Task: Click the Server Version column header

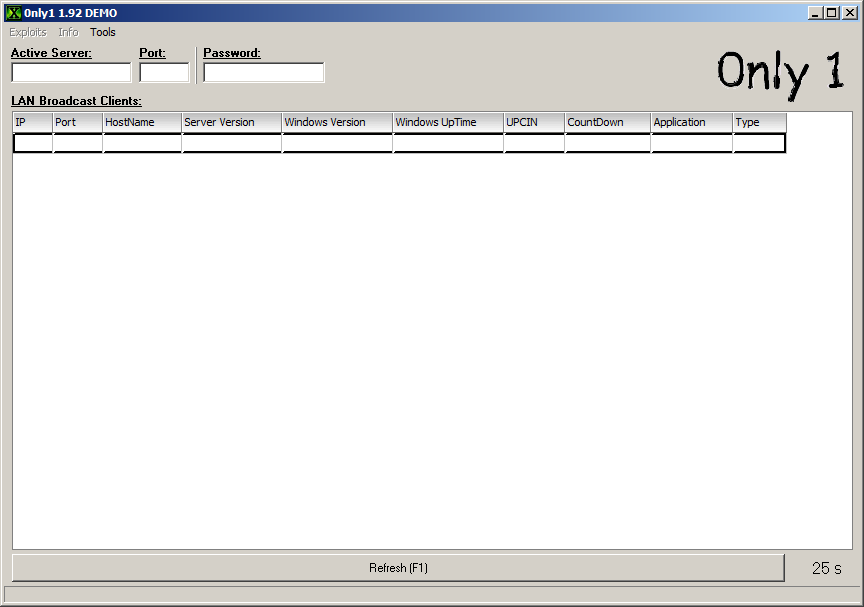Action: click(231, 122)
